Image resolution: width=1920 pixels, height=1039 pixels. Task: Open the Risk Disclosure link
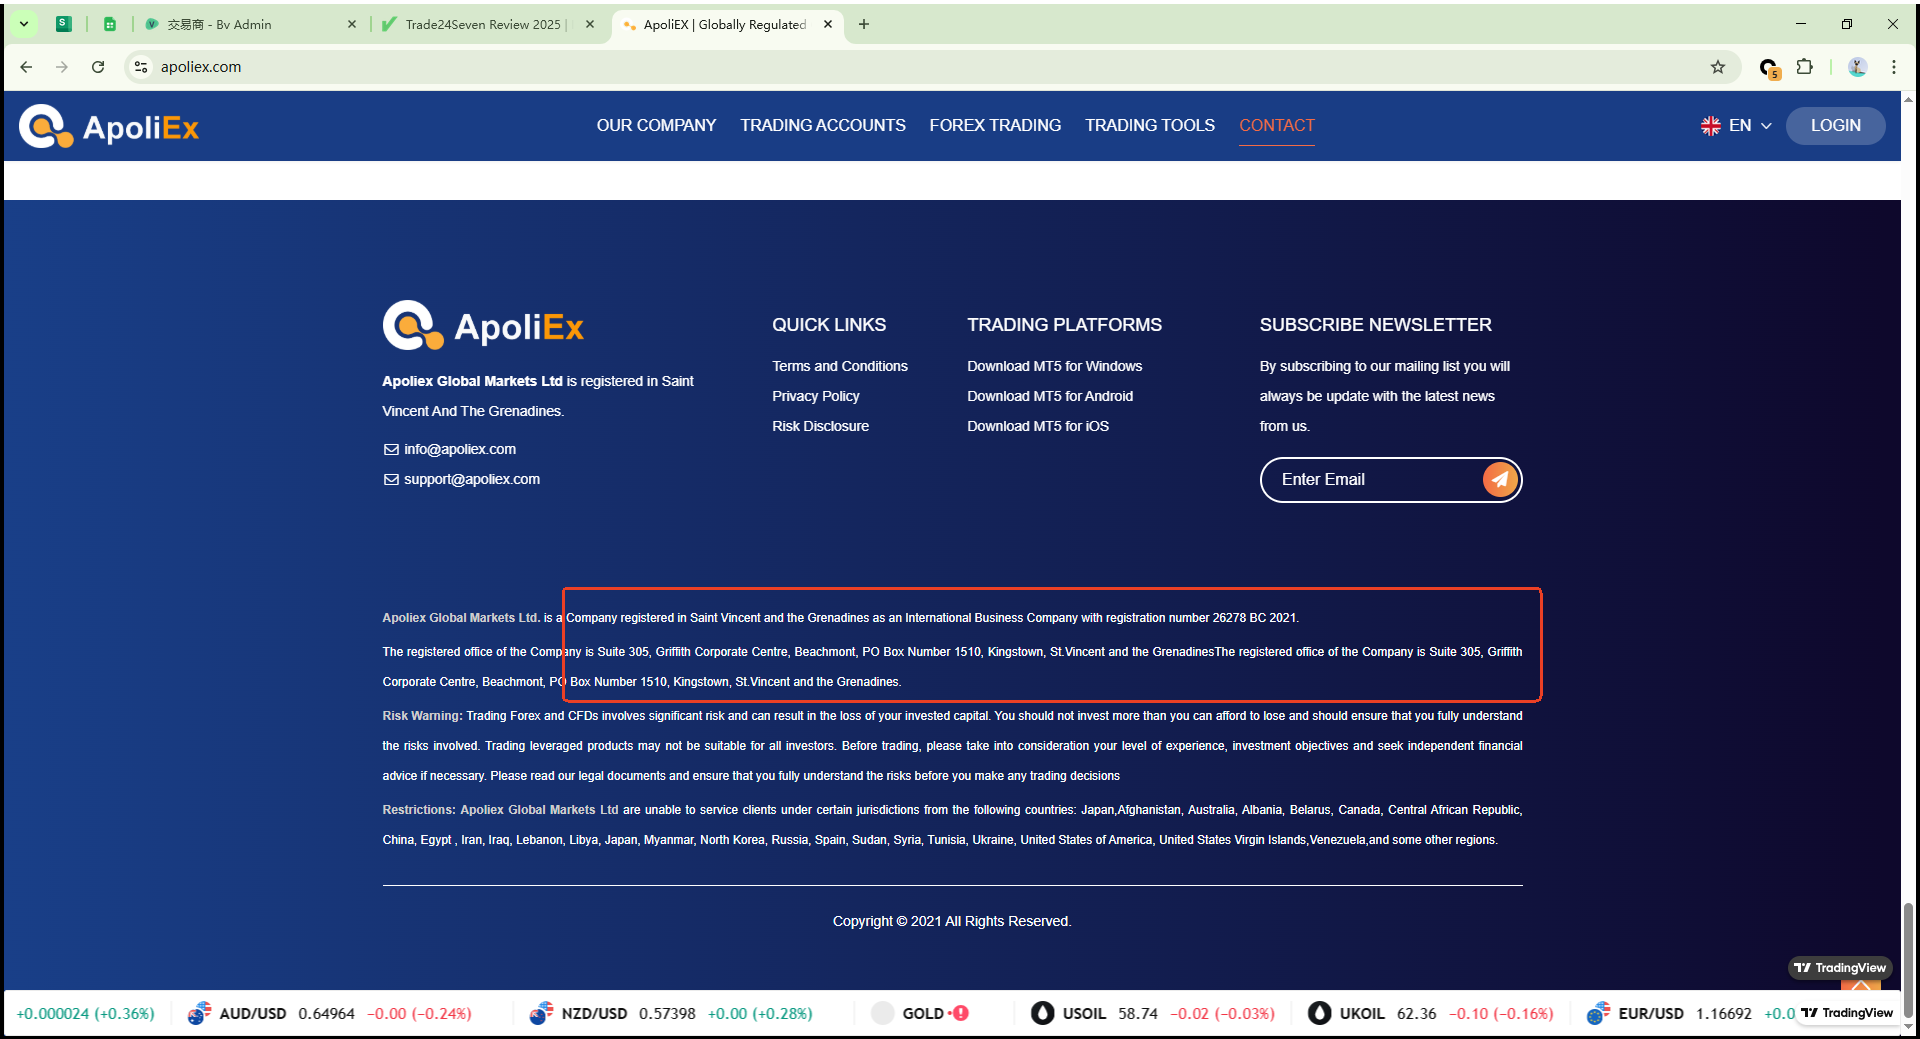point(820,426)
